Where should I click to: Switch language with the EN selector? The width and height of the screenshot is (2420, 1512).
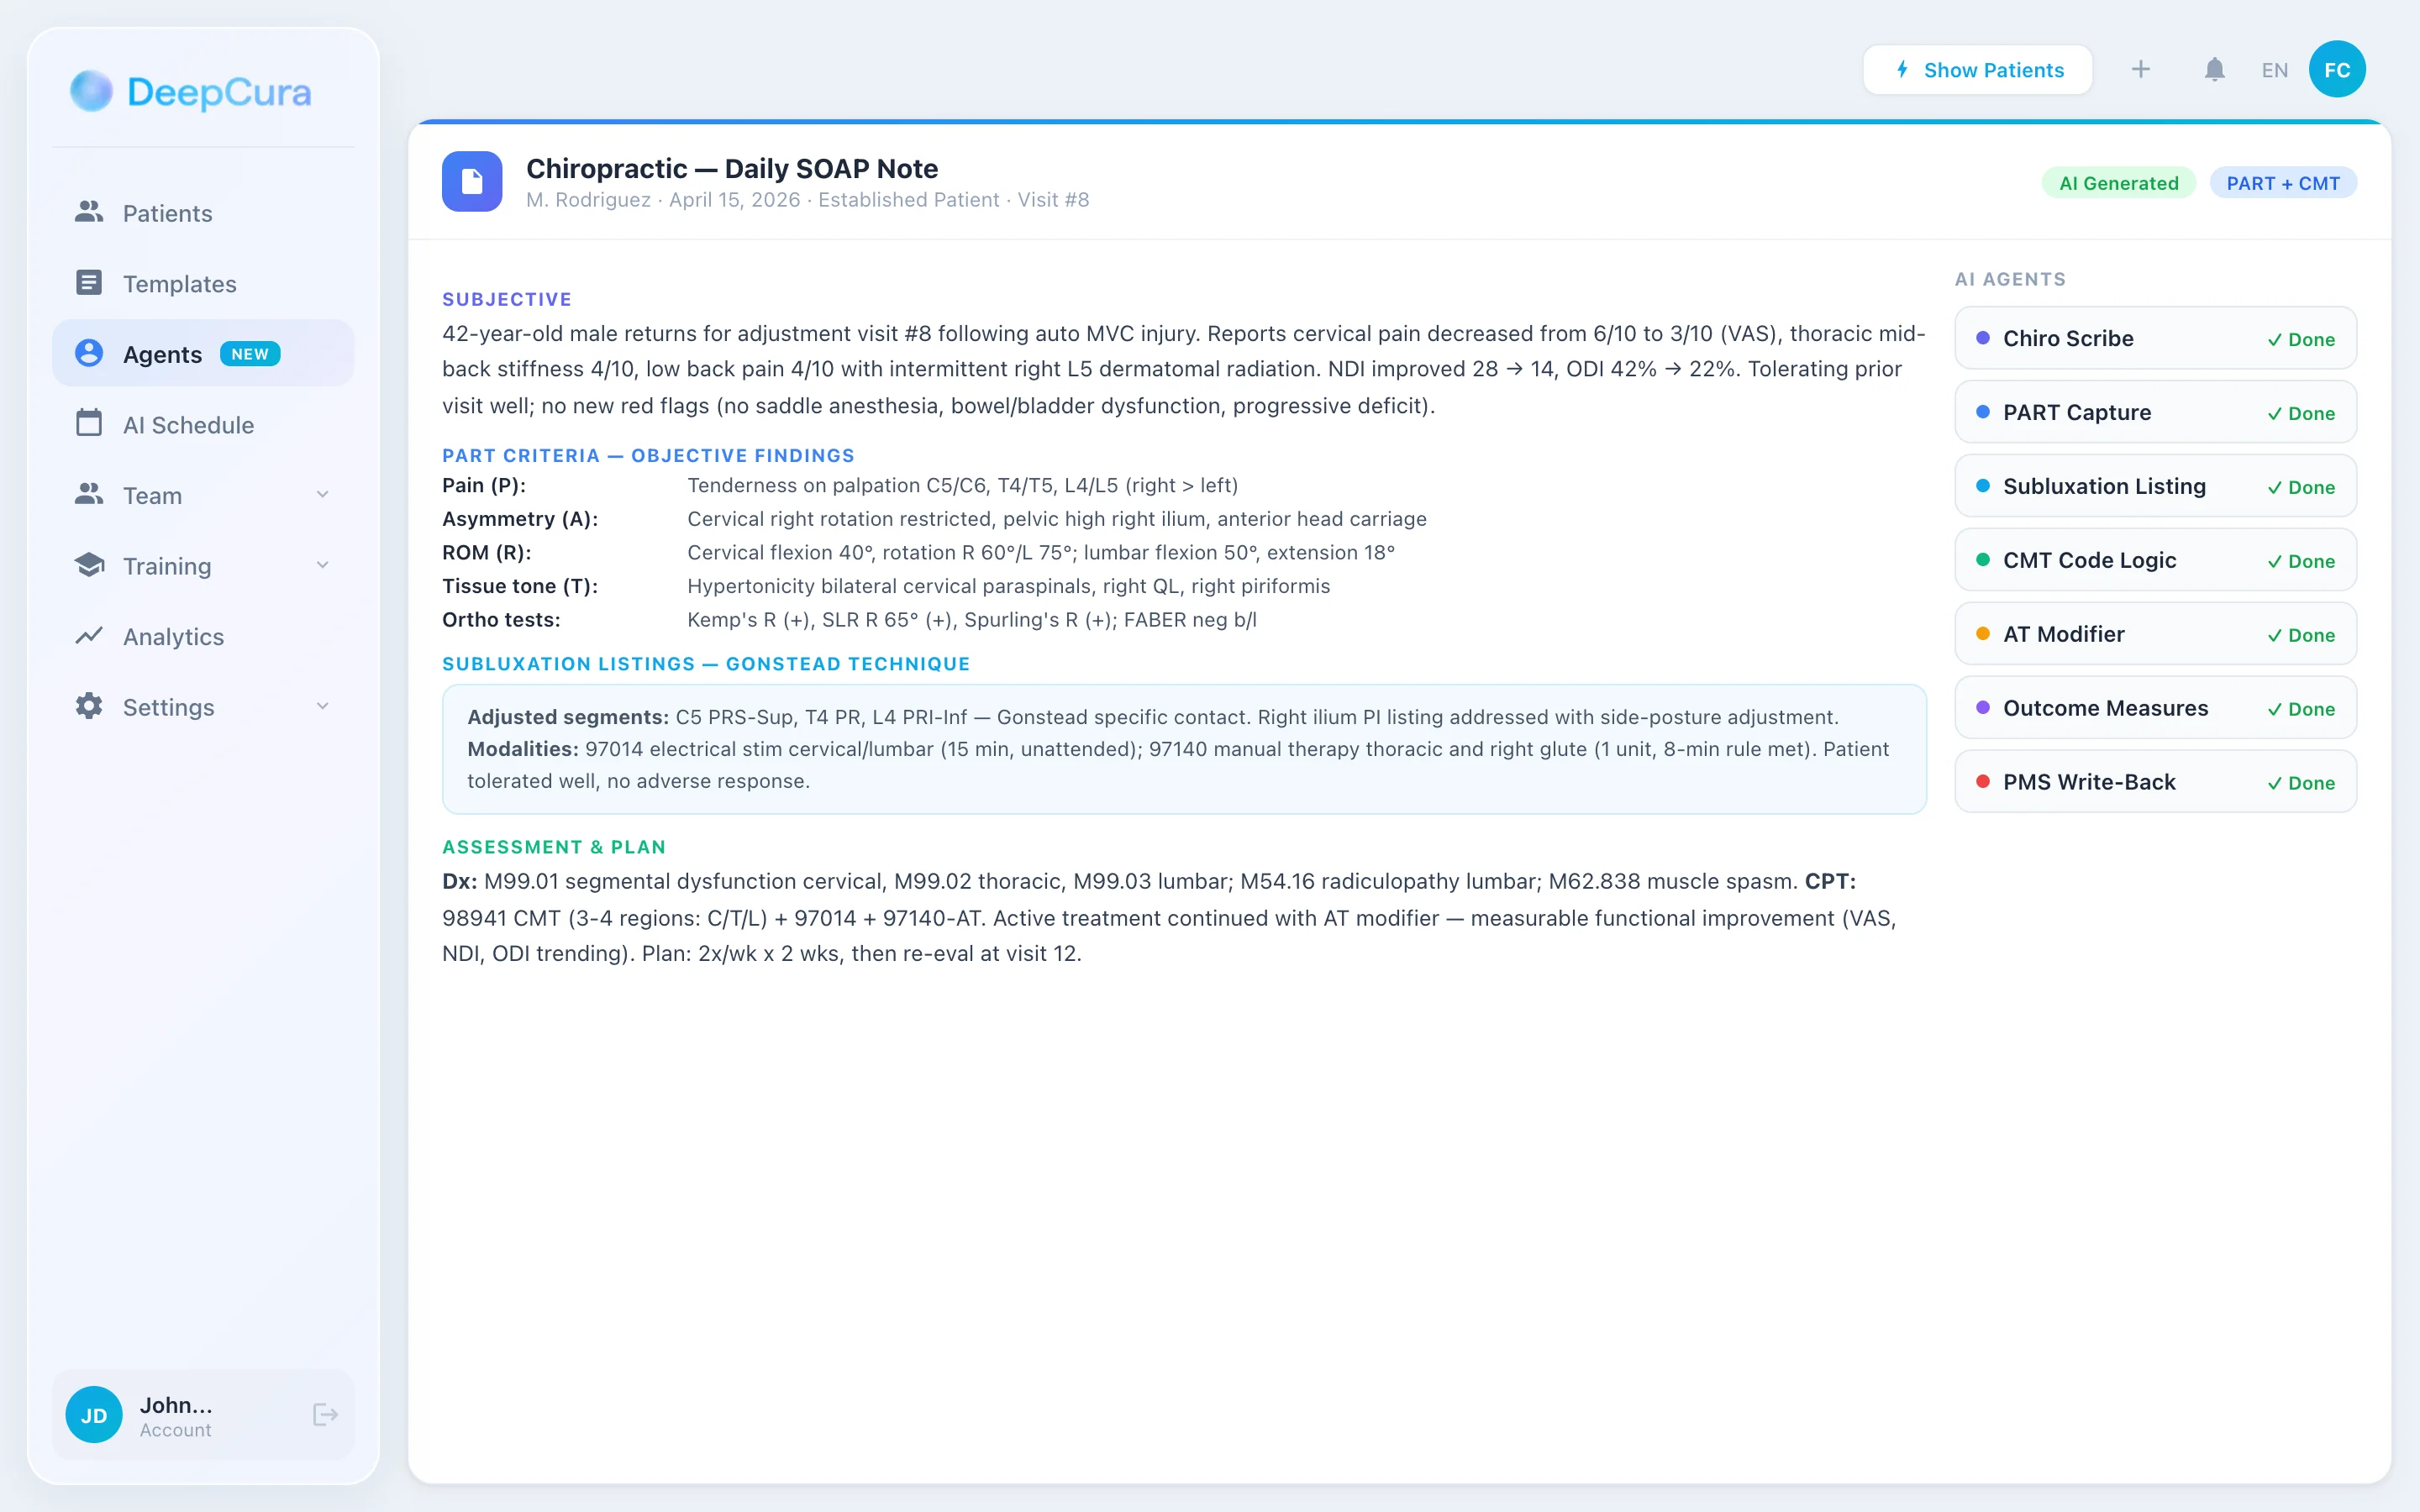(2274, 70)
